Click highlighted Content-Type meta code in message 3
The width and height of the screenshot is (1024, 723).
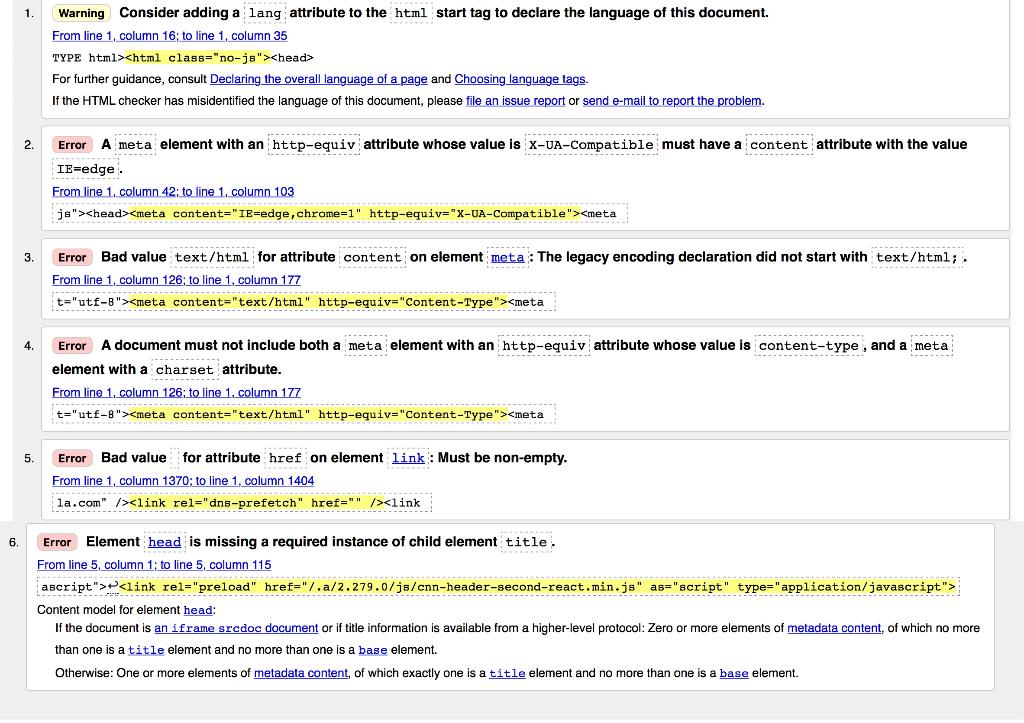pos(319,302)
